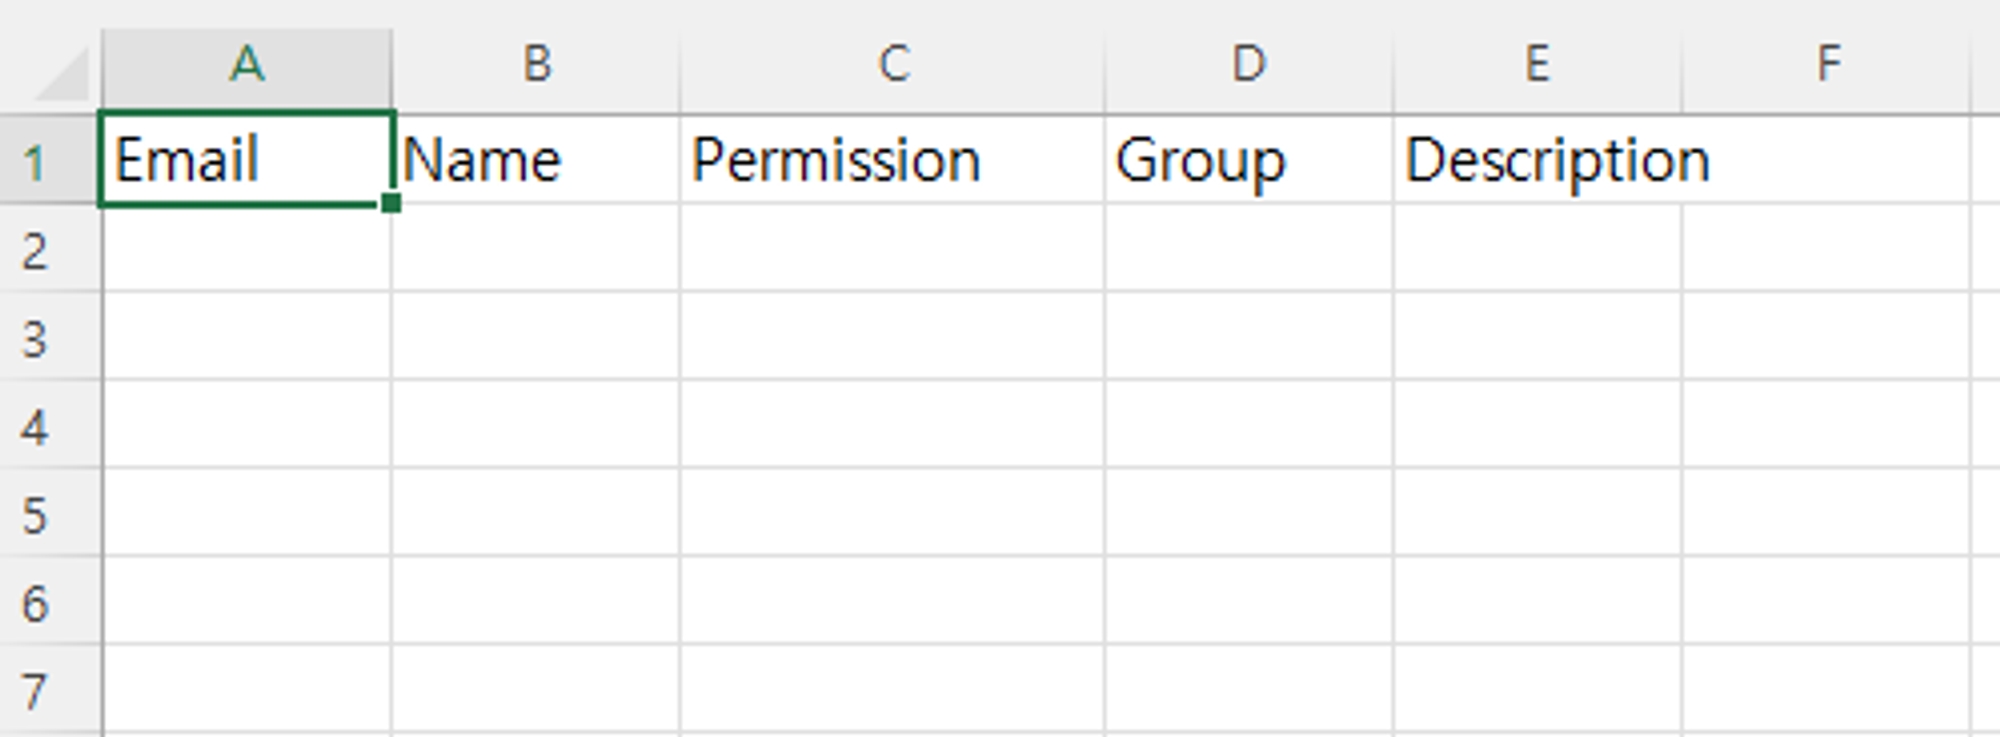This screenshot has width=2000, height=737.
Task: Select entire row 3
Action: point(36,338)
